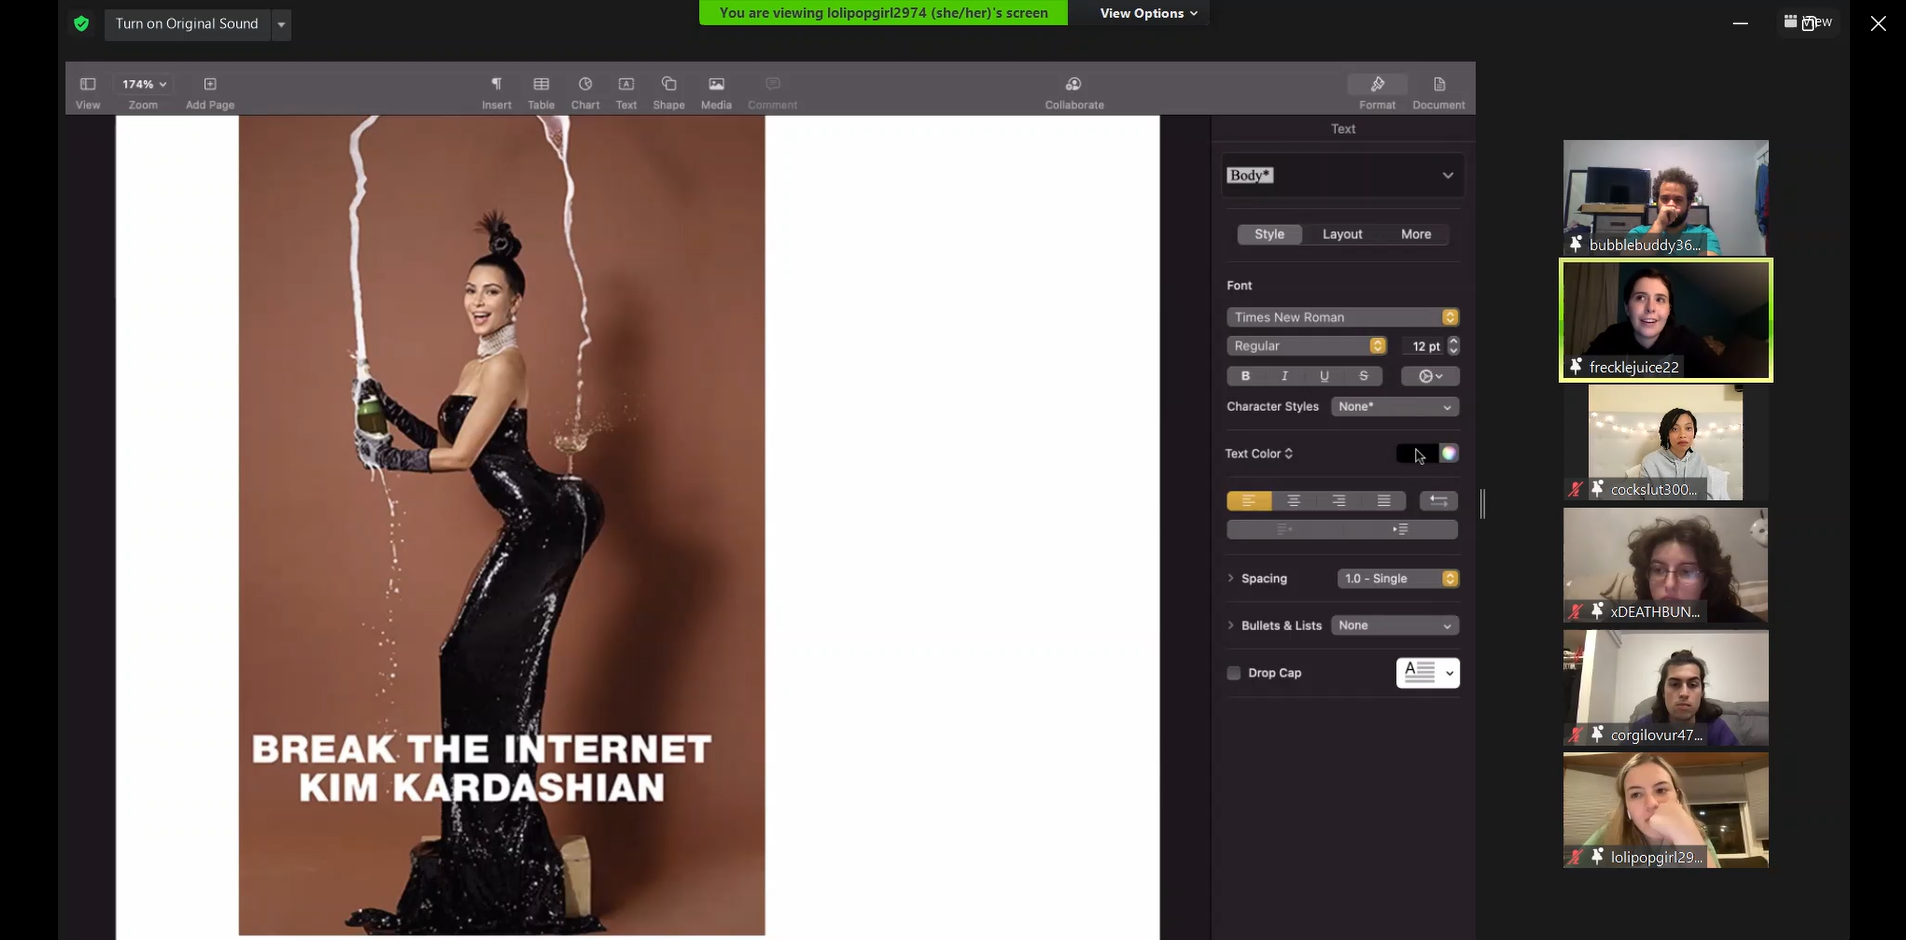Click the pin icon on bubblebuddy36
1906x940 pixels.
tap(1576, 244)
